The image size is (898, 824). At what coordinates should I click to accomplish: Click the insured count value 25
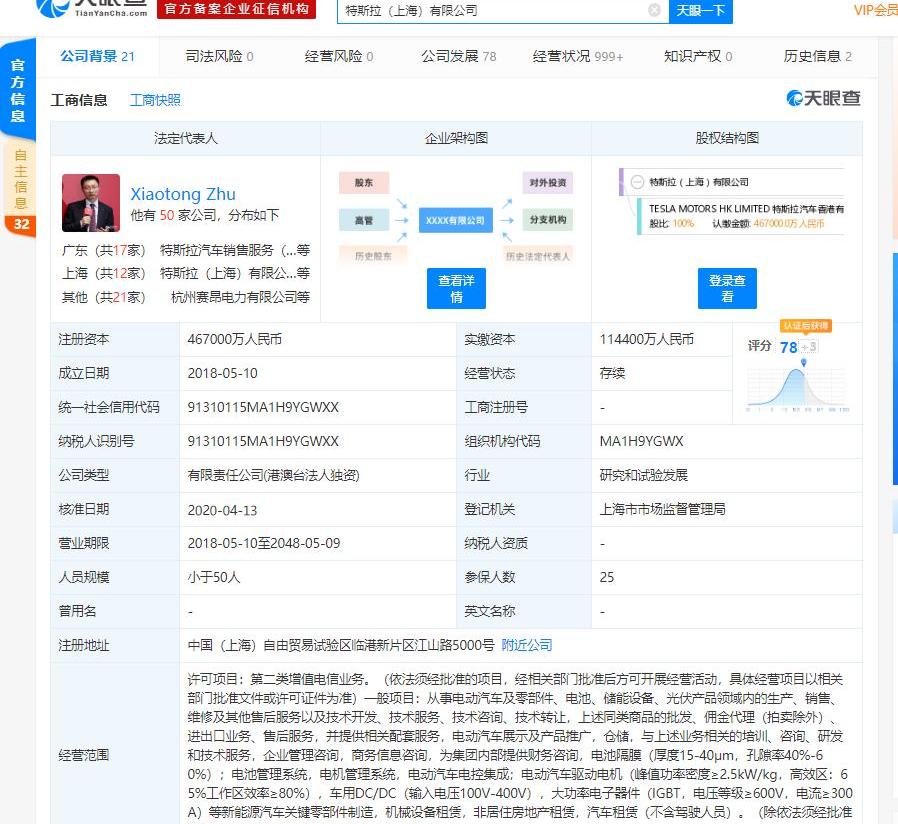coord(607,577)
